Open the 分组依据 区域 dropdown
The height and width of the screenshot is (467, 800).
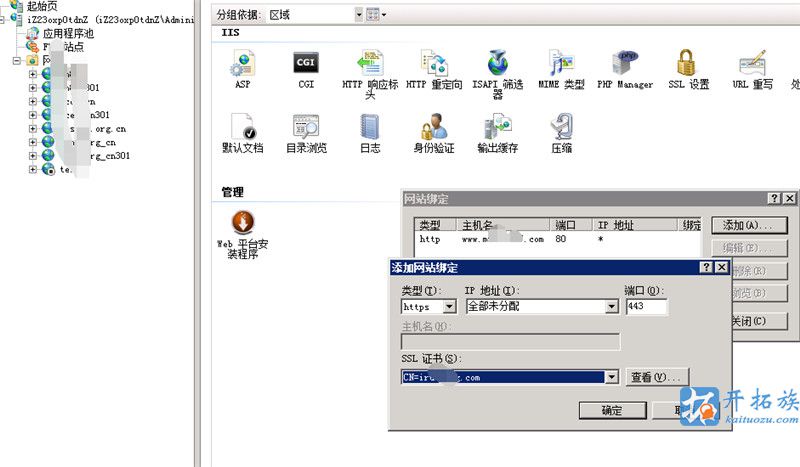pyautogui.click(x=359, y=15)
